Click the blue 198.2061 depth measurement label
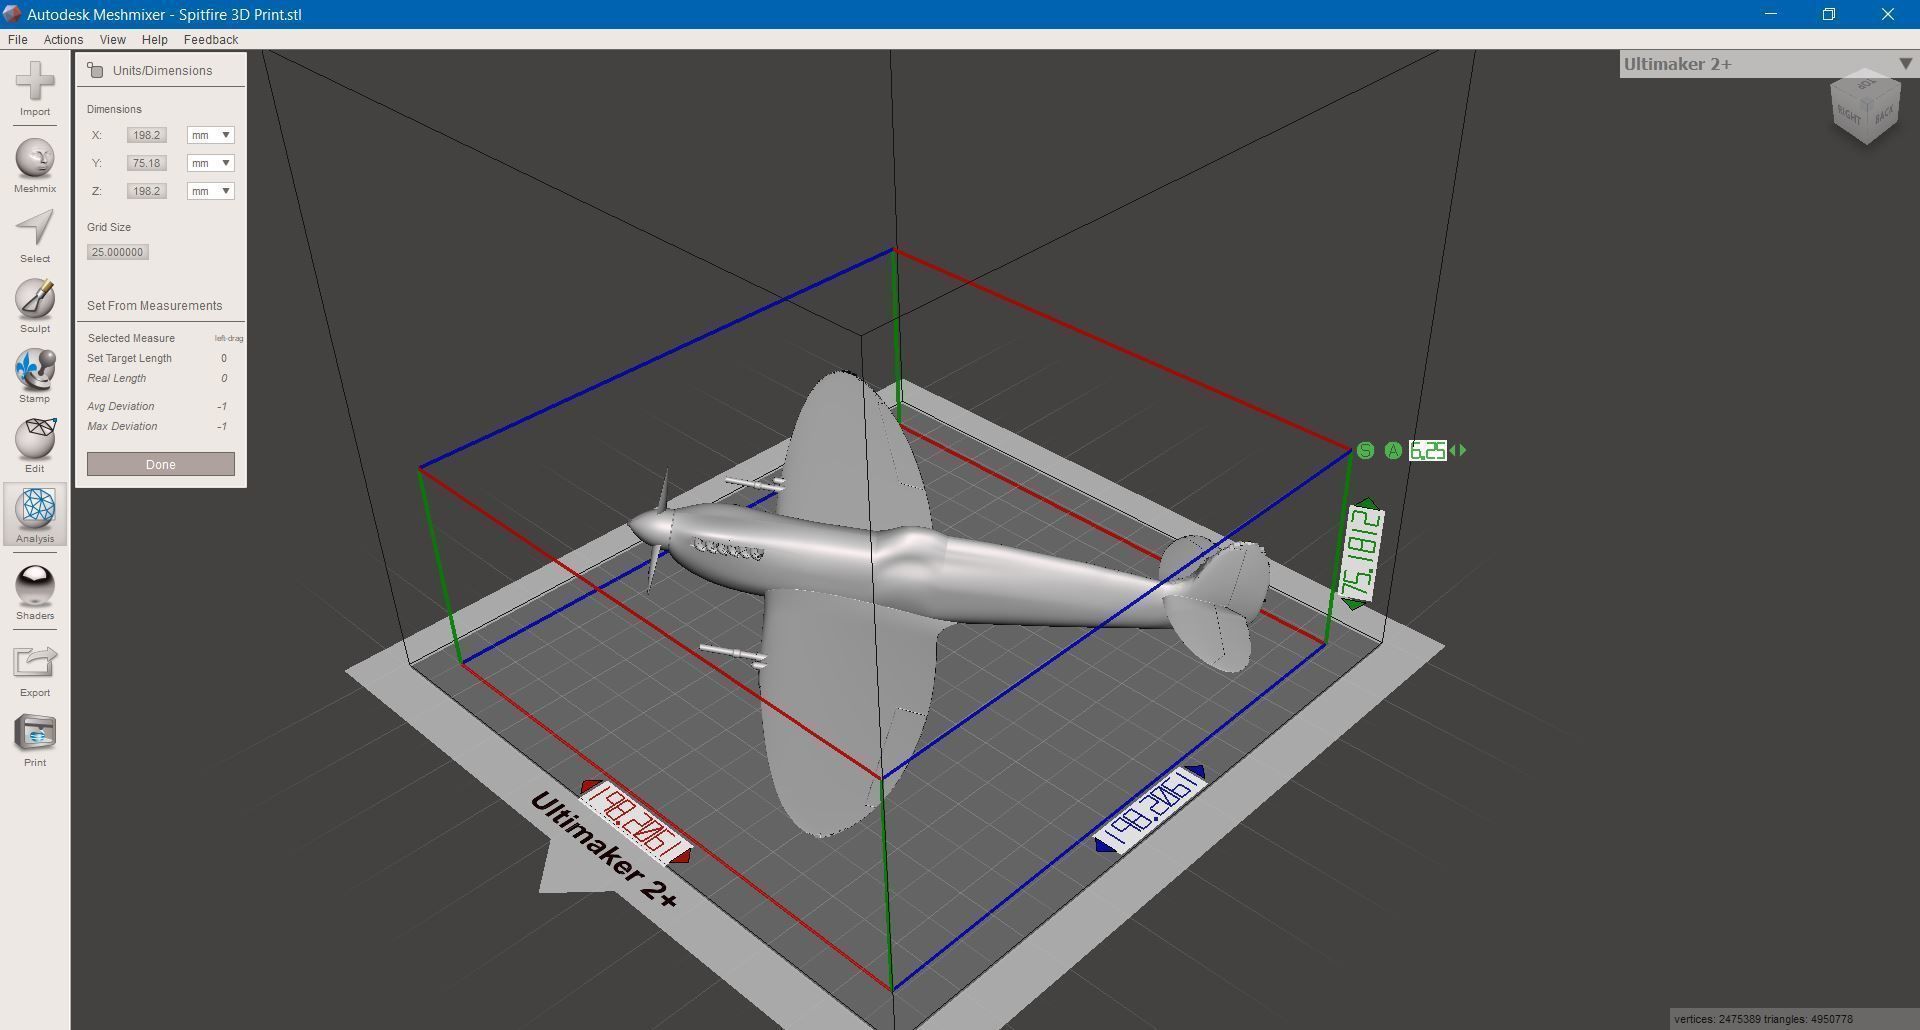The width and height of the screenshot is (1920, 1030). (x=1150, y=809)
